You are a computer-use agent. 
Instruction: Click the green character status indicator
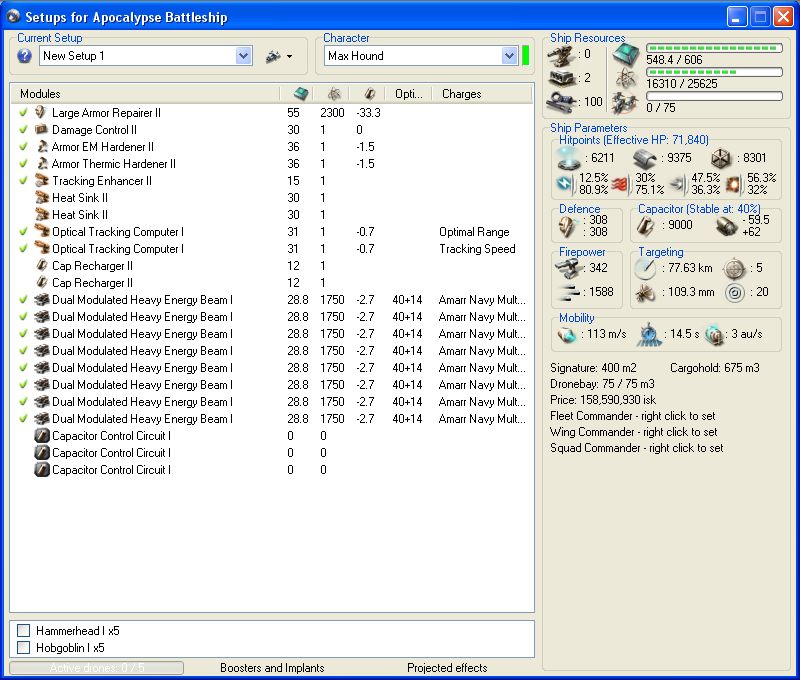click(526, 55)
